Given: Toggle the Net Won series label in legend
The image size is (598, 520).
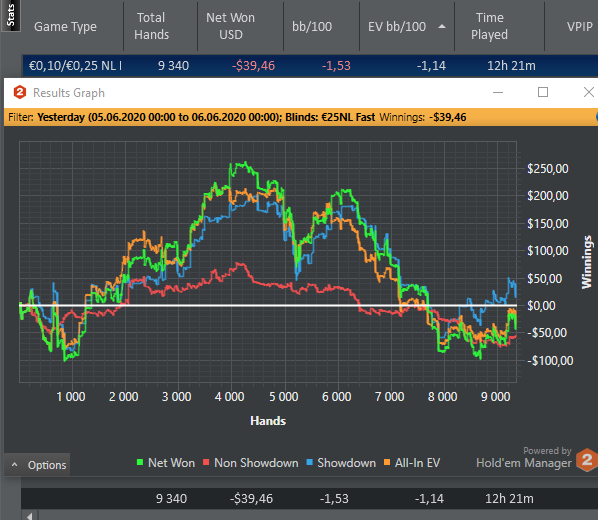Looking at the screenshot, I should [x=171, y=463].
